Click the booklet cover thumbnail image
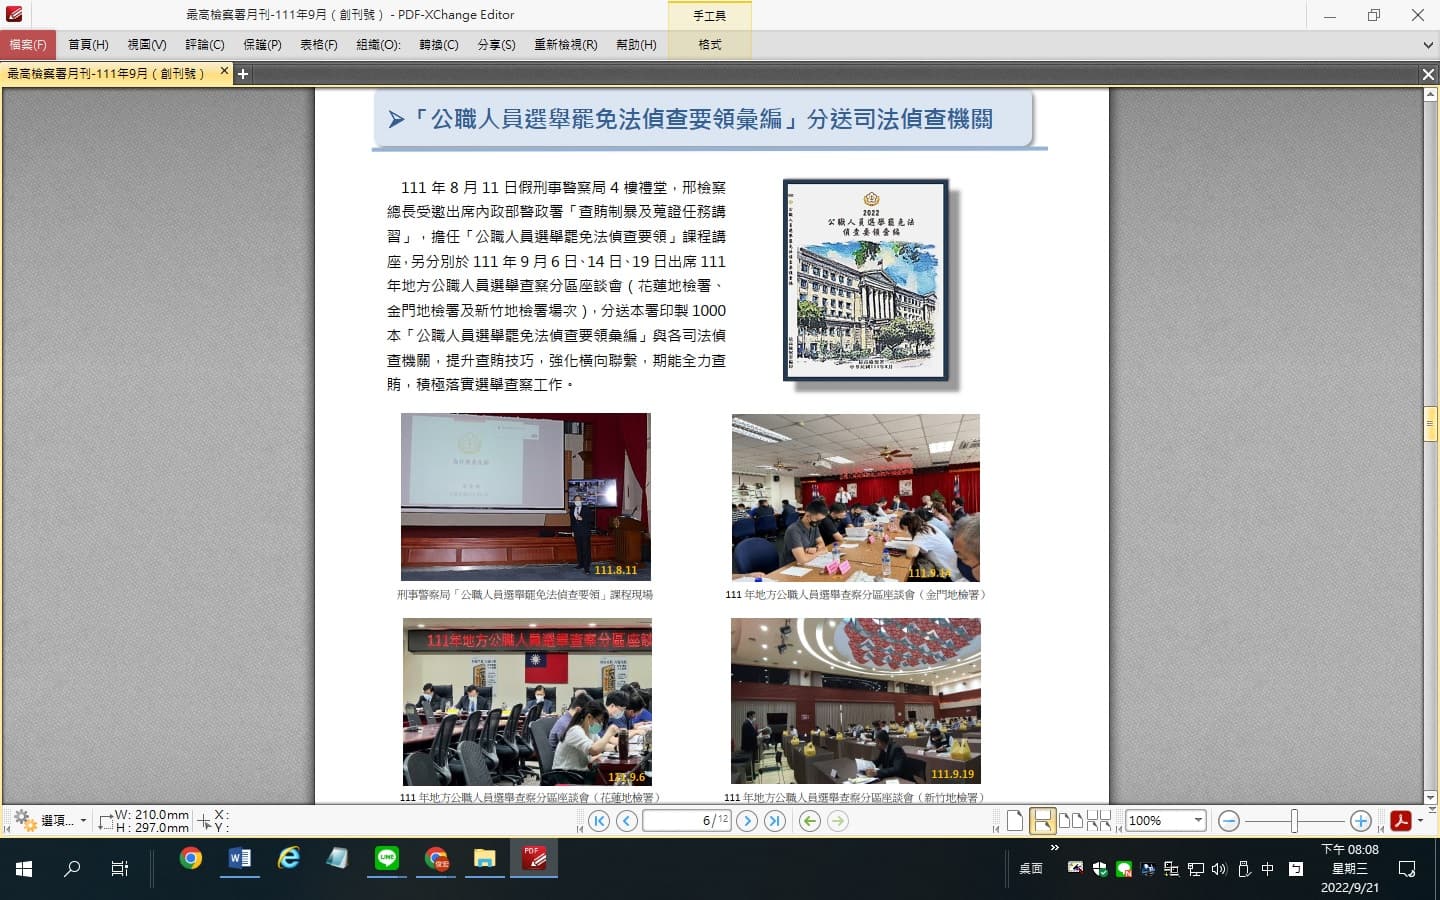Screen dimensions: 1440x900 click(x=866, y=280)
